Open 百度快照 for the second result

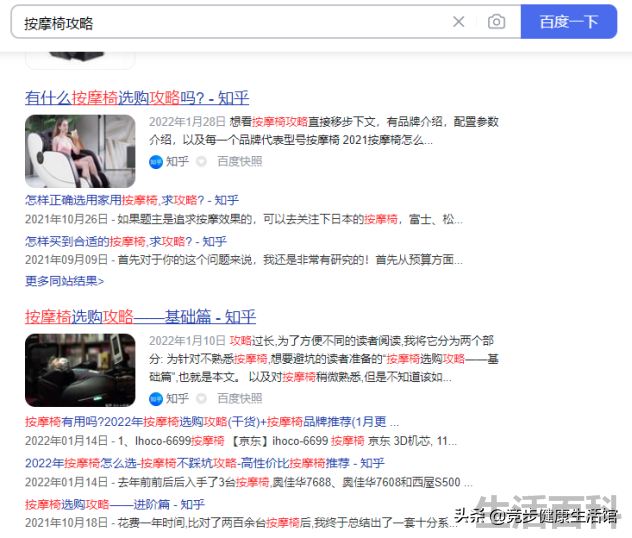[x=240, y=399]
